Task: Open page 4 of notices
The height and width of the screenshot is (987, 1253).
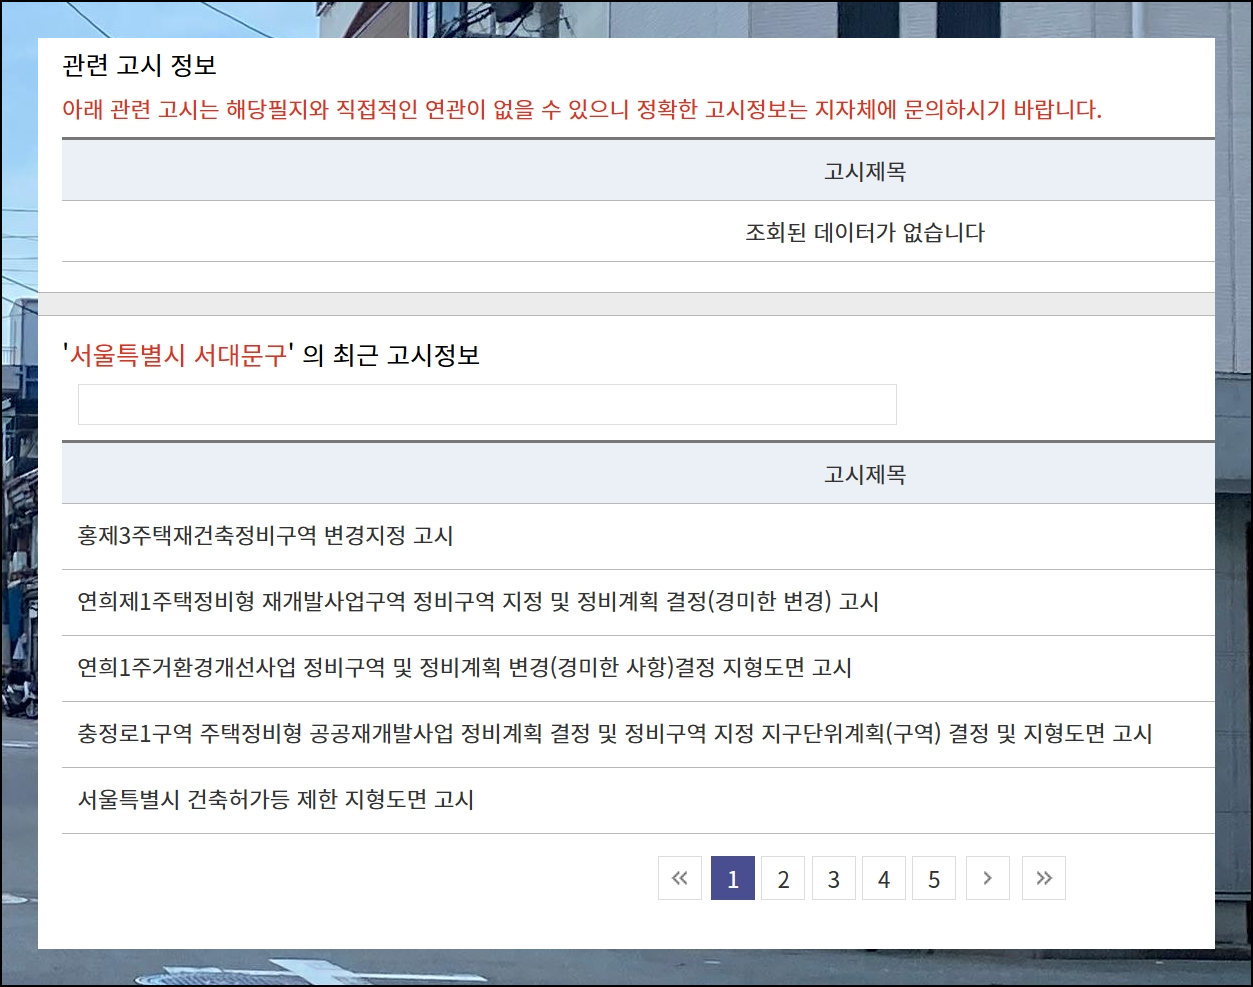Action: coord(884,878)
